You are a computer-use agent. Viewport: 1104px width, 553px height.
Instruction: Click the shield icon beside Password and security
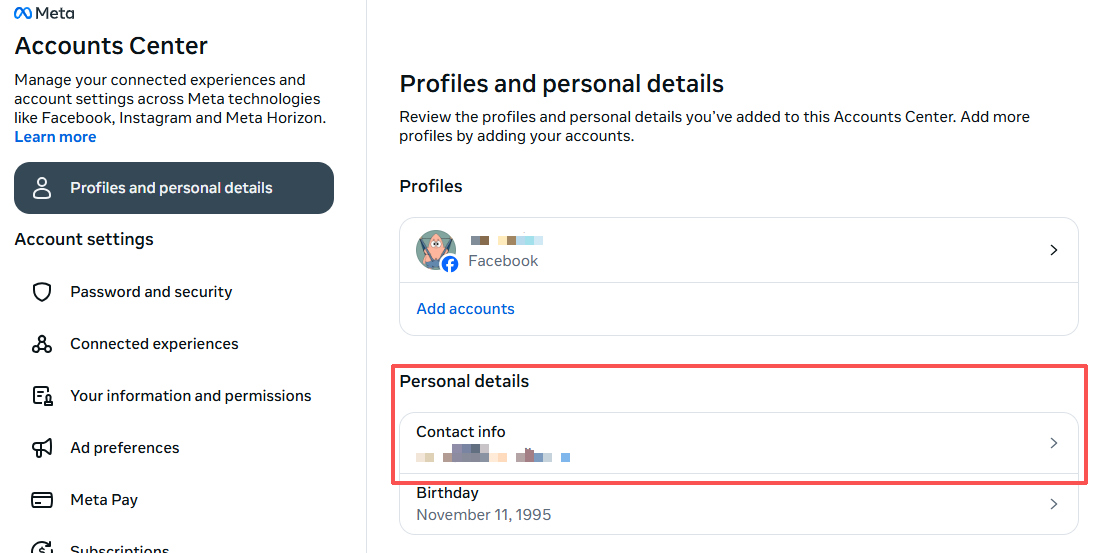pos(42,292)
